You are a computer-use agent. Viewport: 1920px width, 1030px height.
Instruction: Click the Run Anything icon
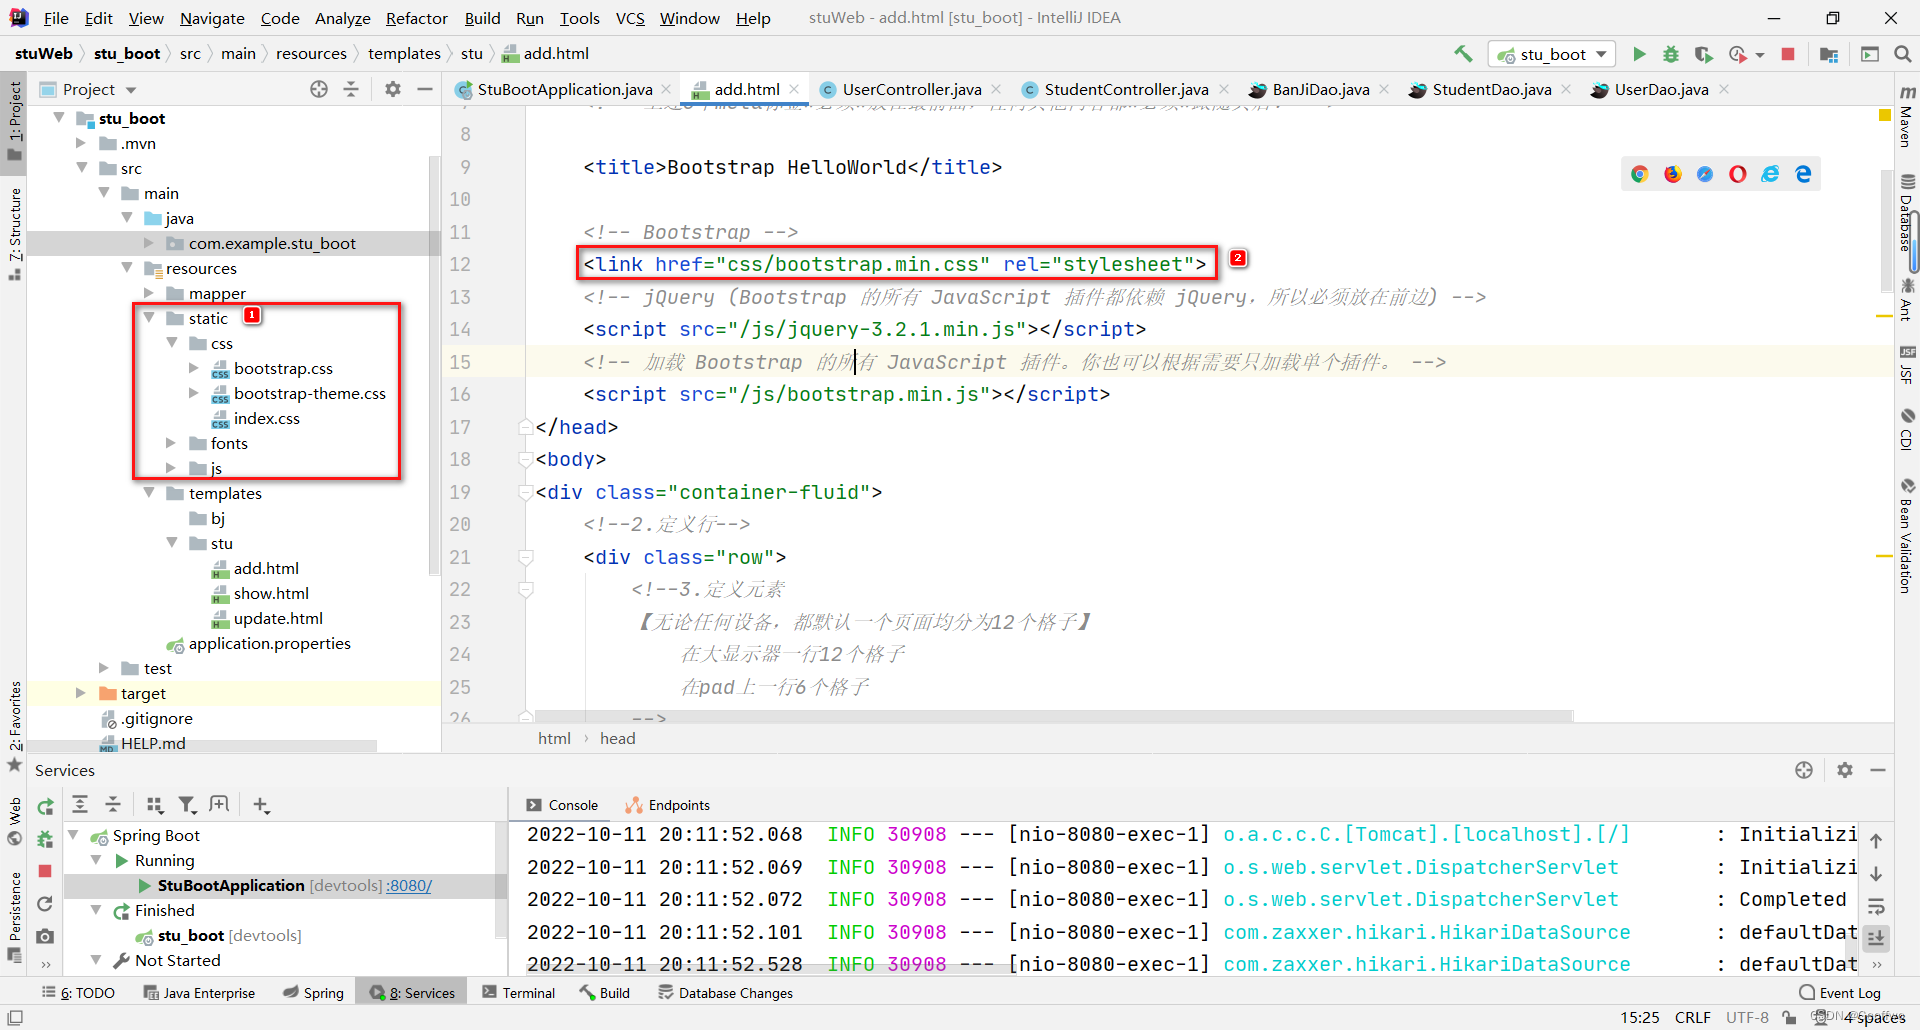click(x=1870, y=54)
